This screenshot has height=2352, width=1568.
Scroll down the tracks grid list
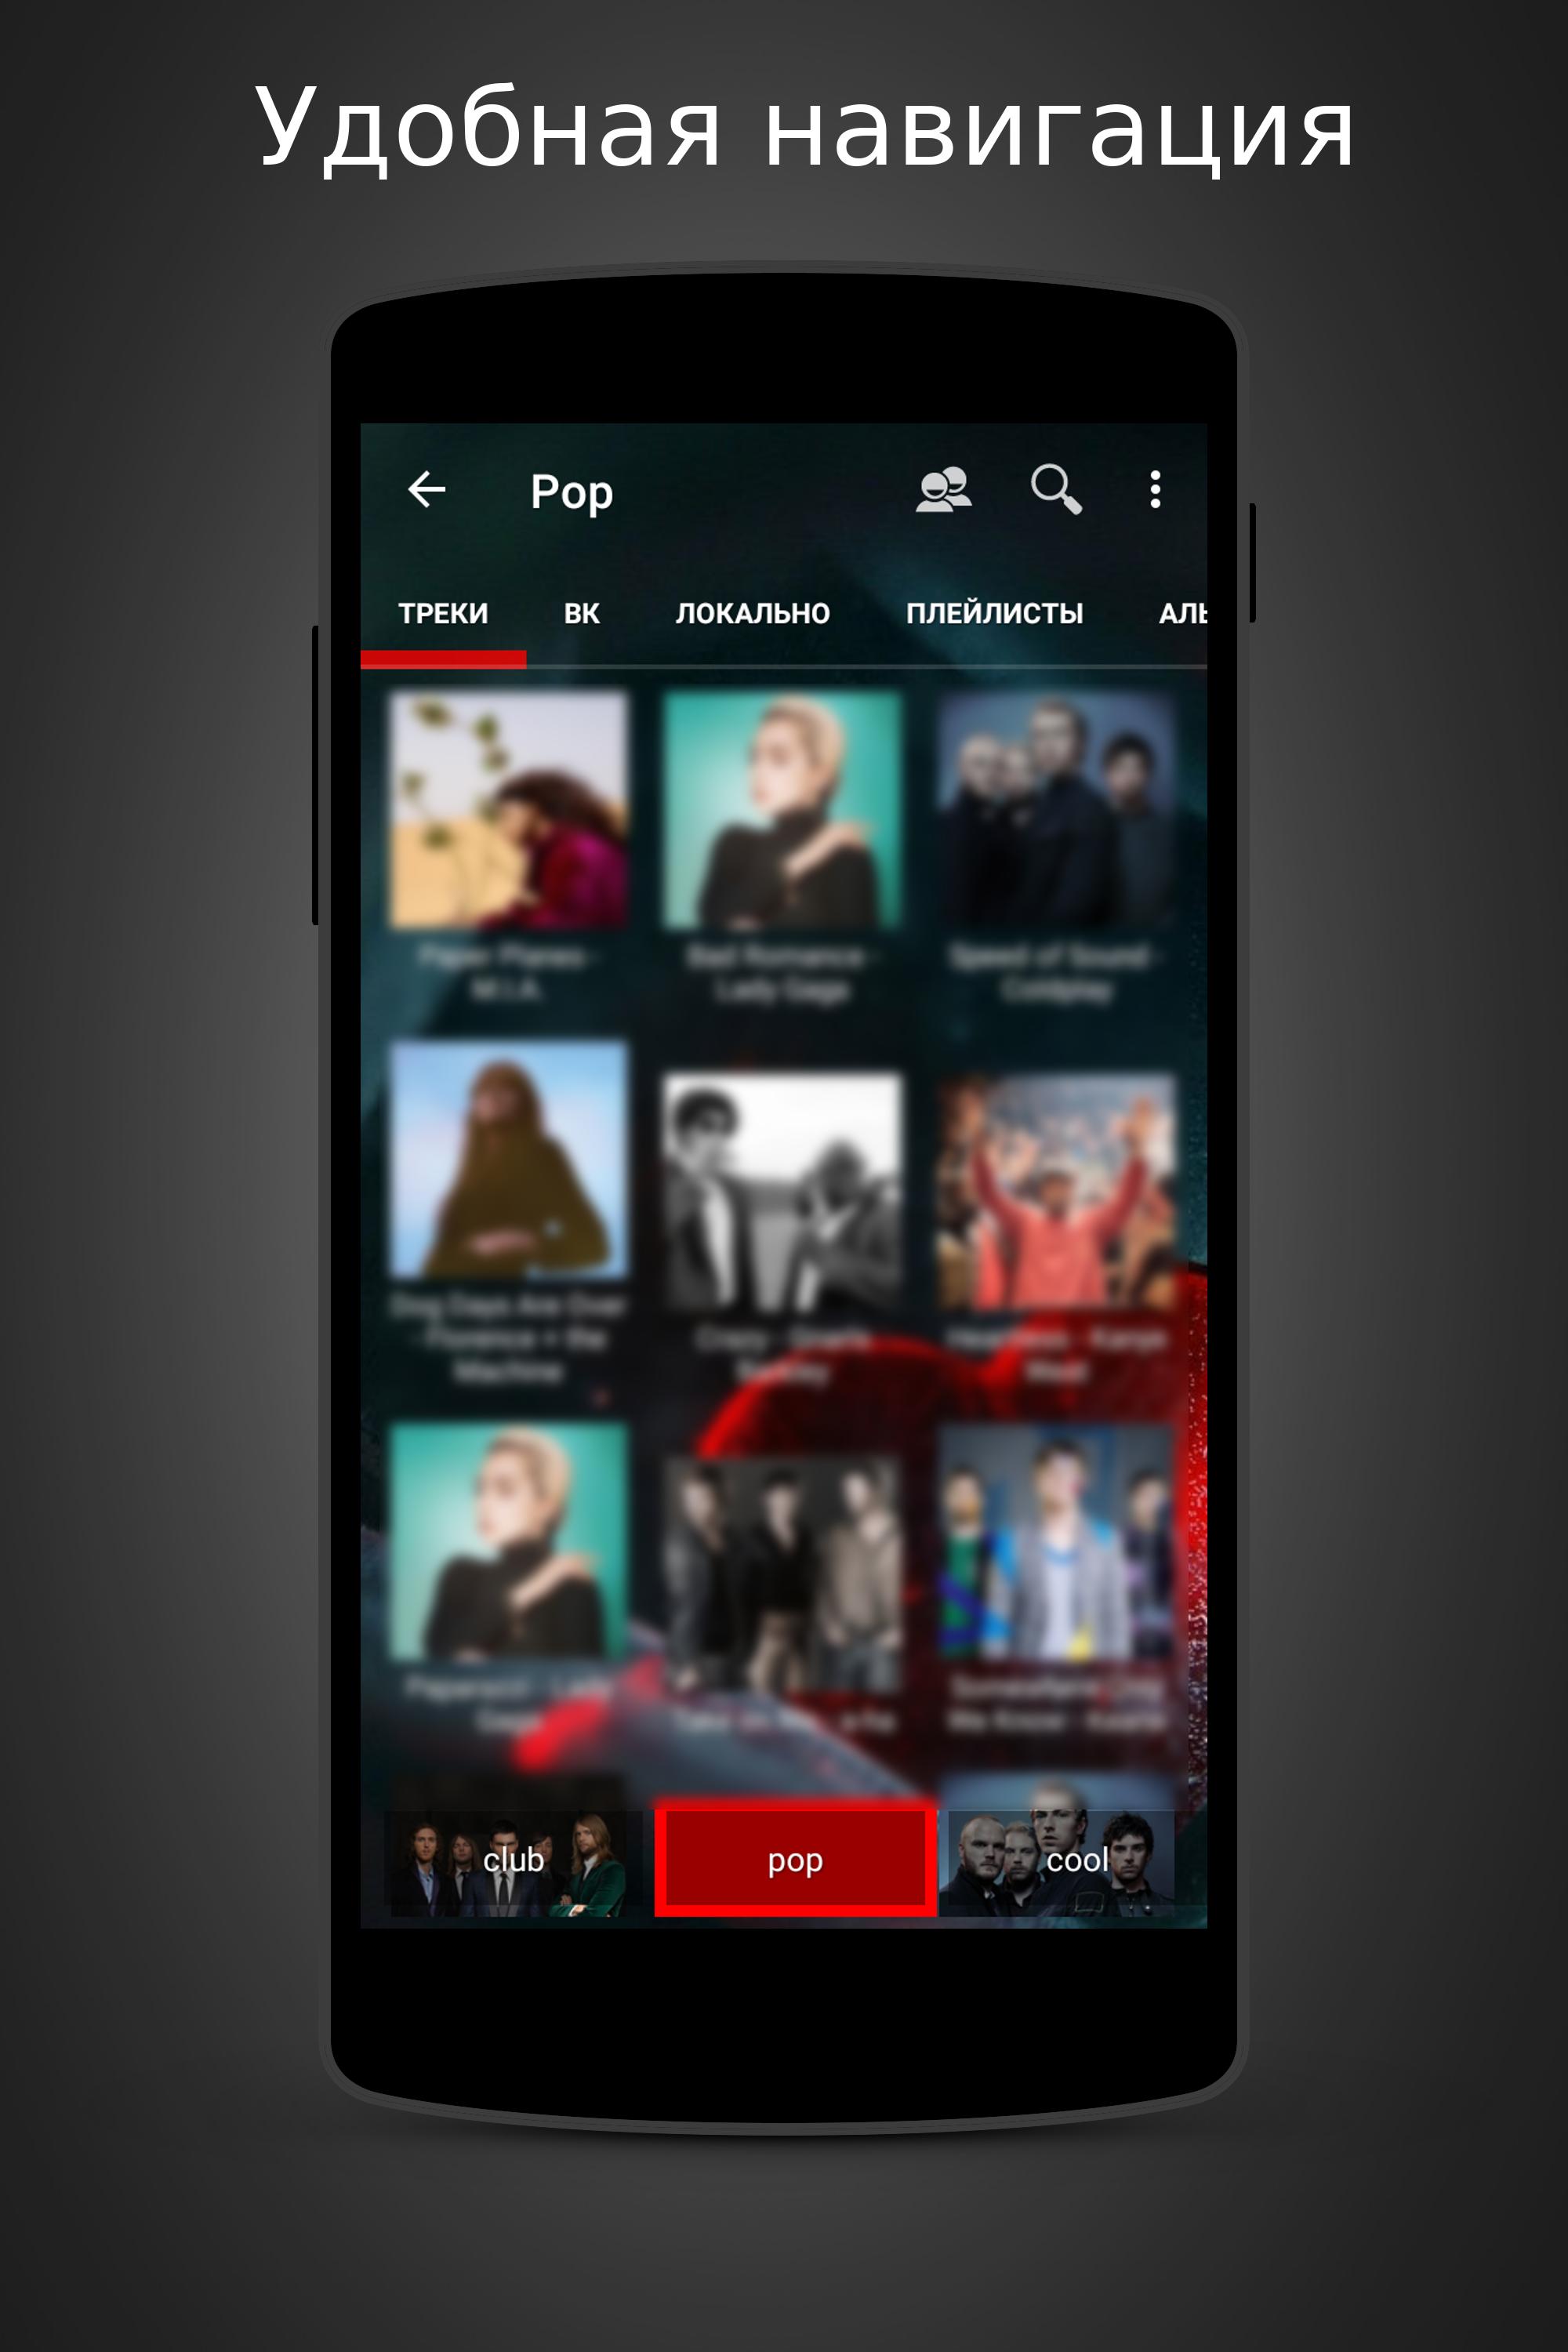coord(786,1225)
